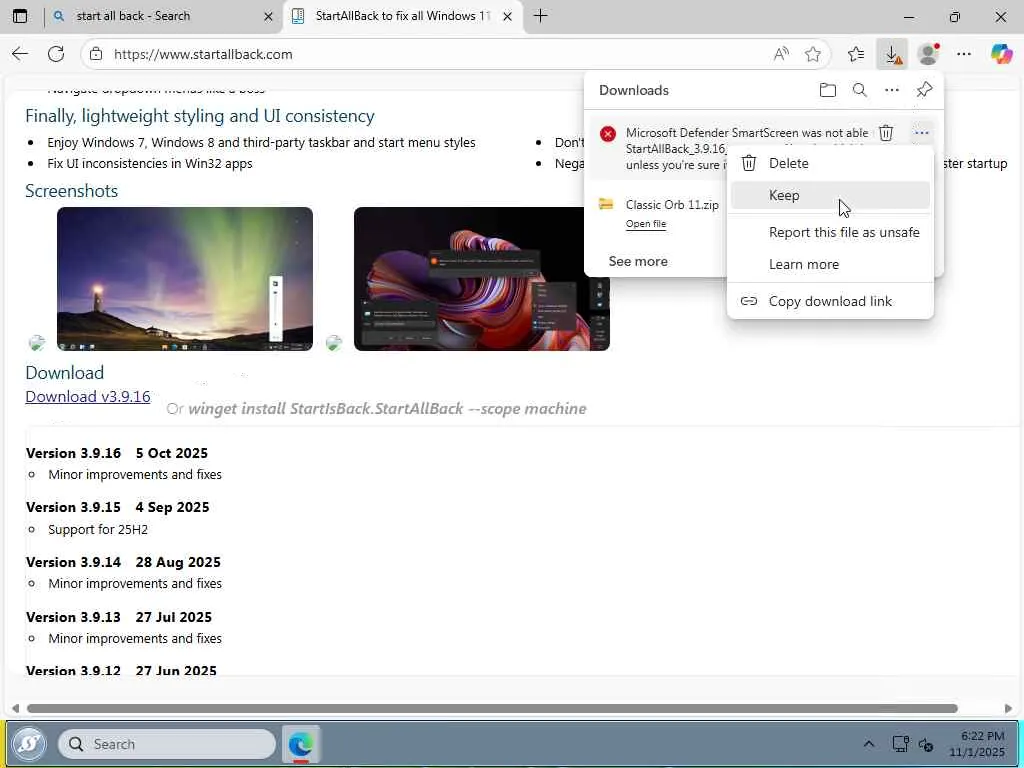
Task: Click the Classic Orb 11.zip file icon
Action: coord(606,204)
